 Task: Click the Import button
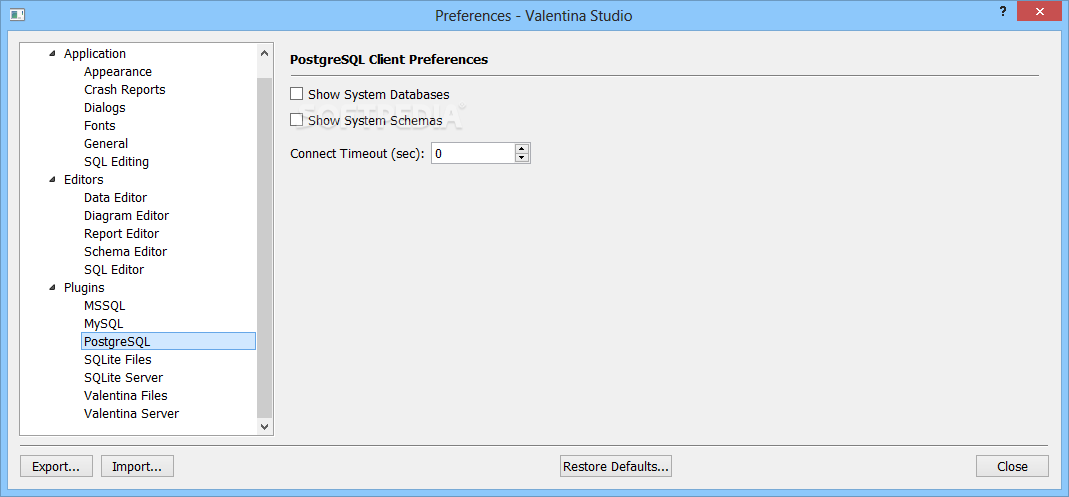[137, 466]
